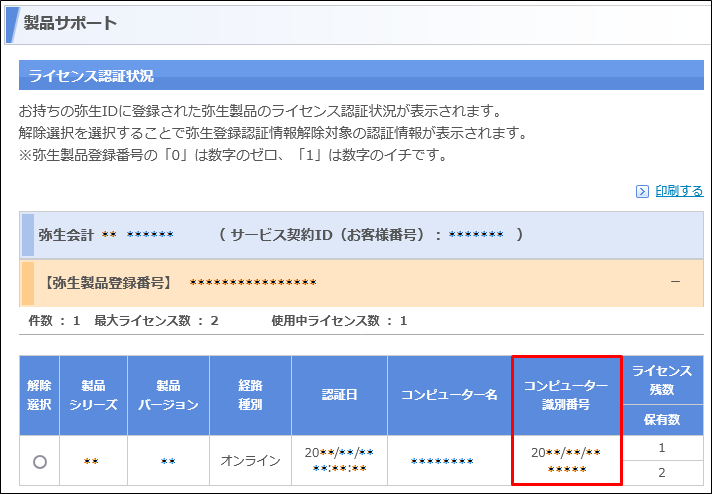Click the コンピューター識別番号 value cell
Screen dimensions: 712x494
pos(566,460)
